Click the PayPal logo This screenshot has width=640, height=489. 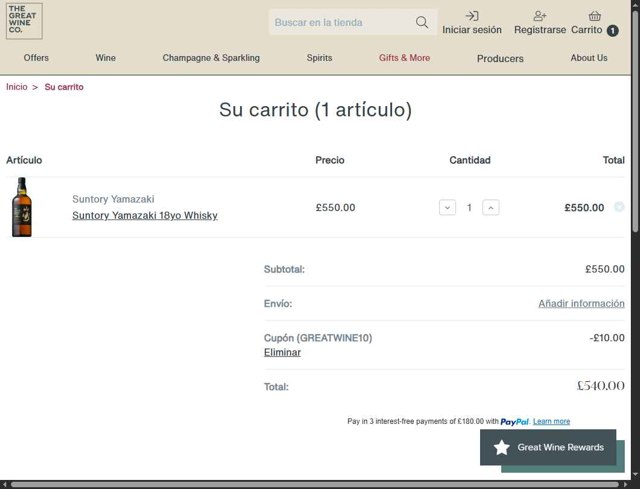[514, 422]
